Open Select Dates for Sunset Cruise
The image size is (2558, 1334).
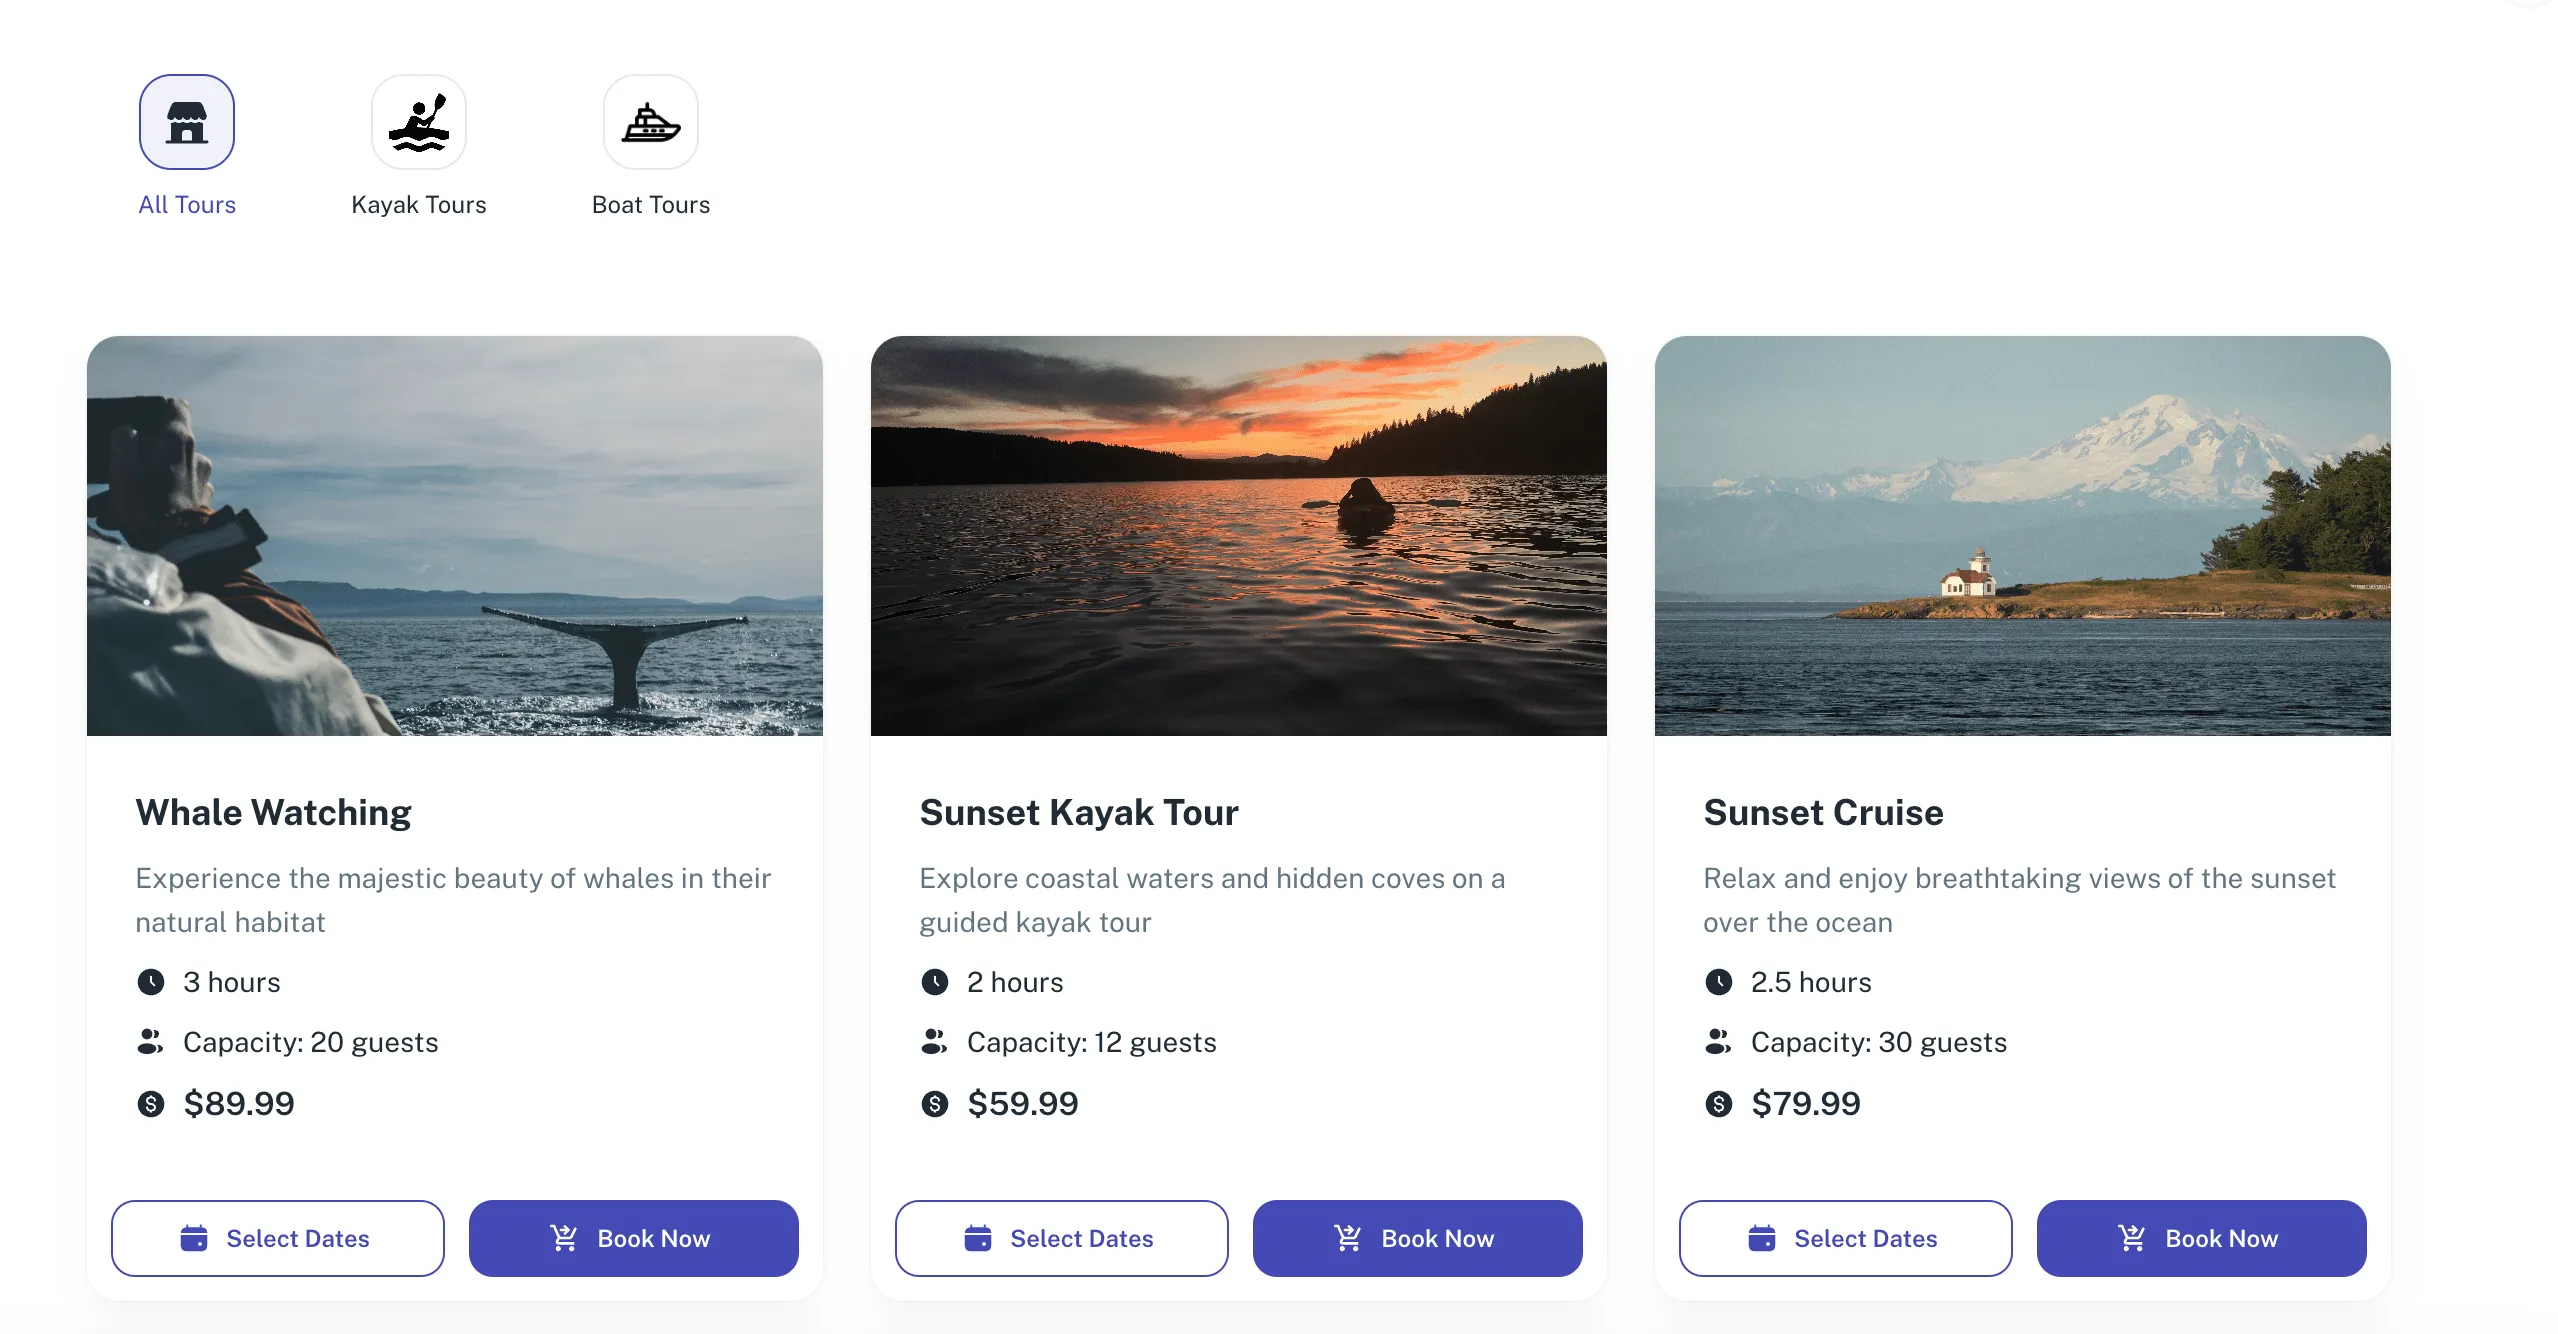click(x=1845, y=1238)
